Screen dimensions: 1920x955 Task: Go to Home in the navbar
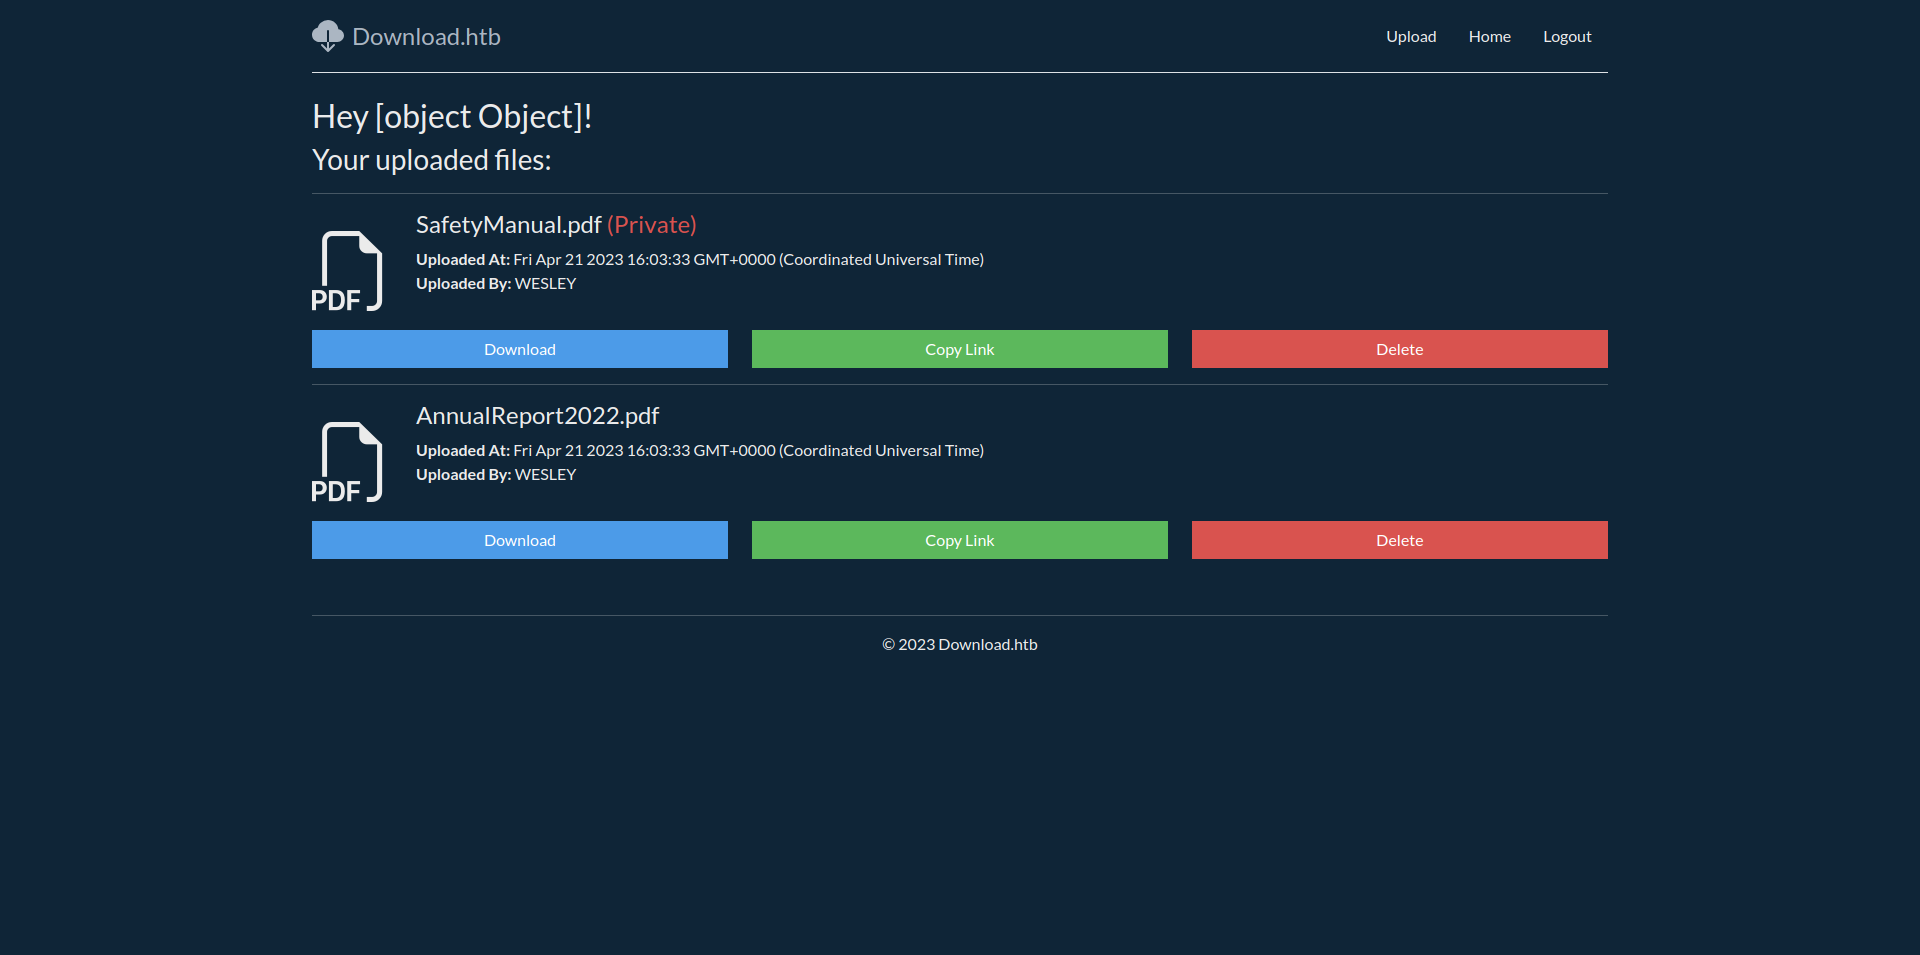tap(1489, 37)
